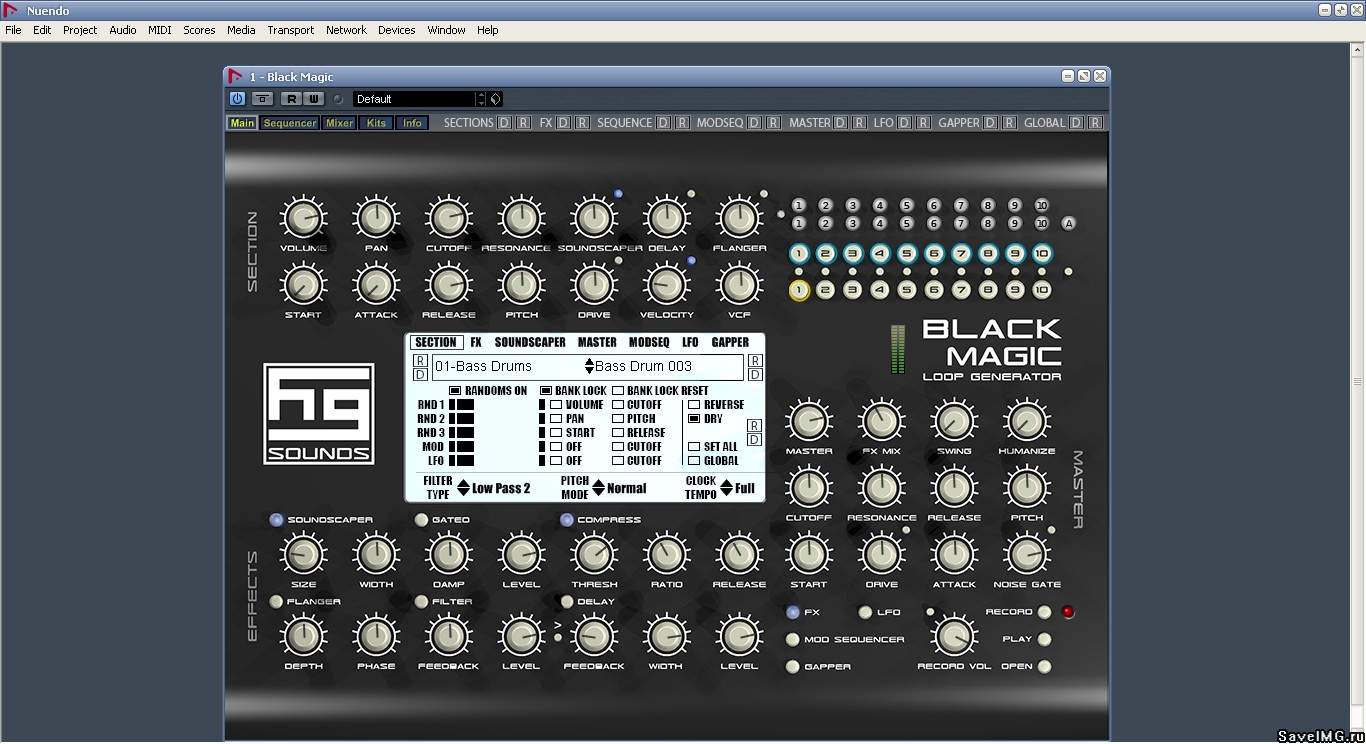Click the D button next to SECTIONS

[504, 123]
